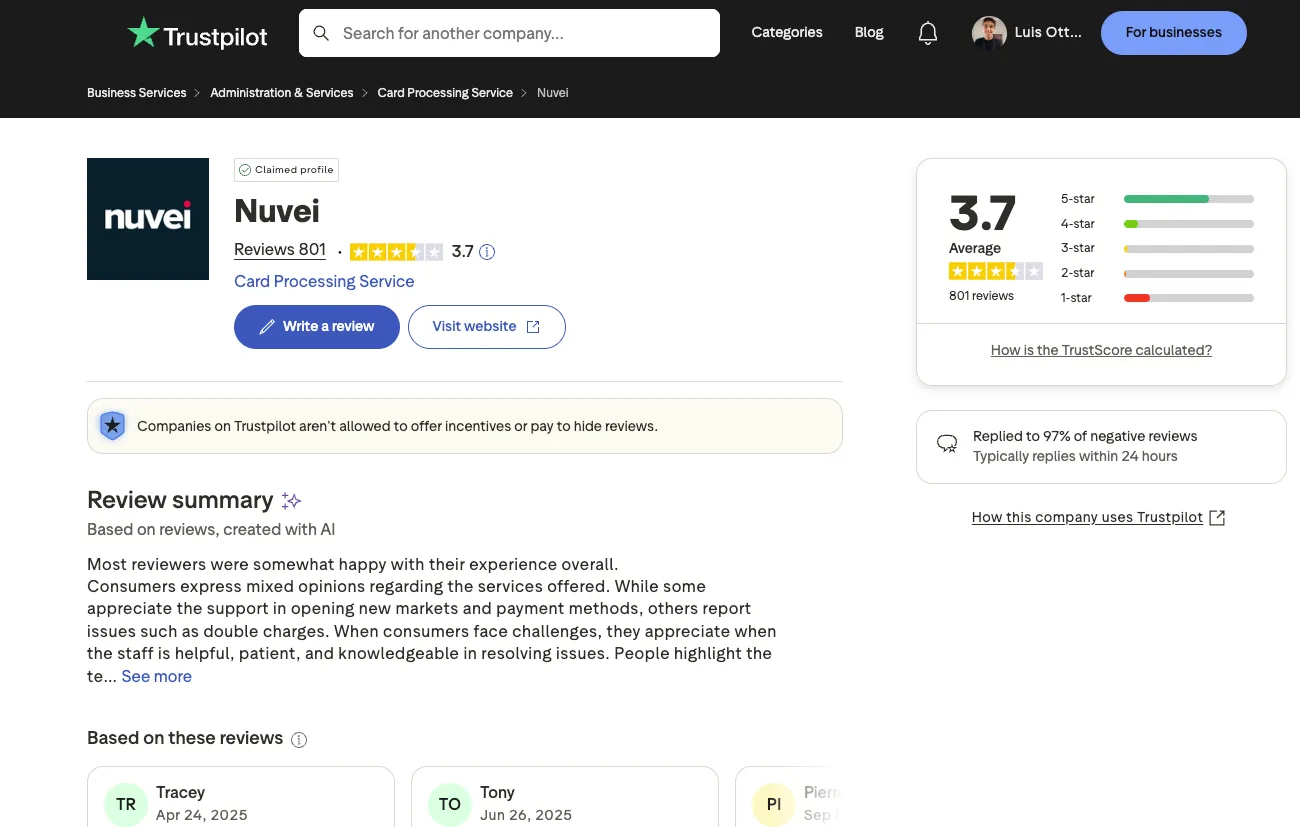This screenshot has height=827, width=1300.
Task: Click the info icon next to the 3.7 rating
Action: click(x=487, y=251)
